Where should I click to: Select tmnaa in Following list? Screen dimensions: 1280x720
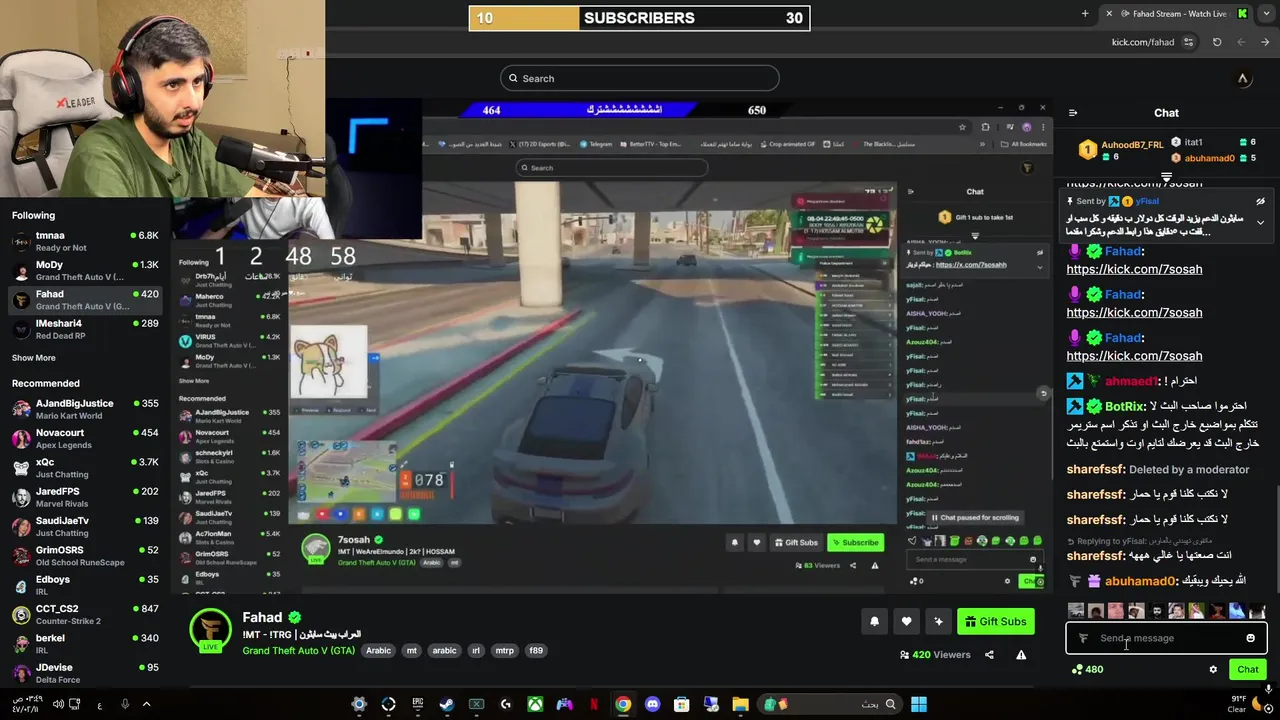pyautogui.click(x=85, y=241)
